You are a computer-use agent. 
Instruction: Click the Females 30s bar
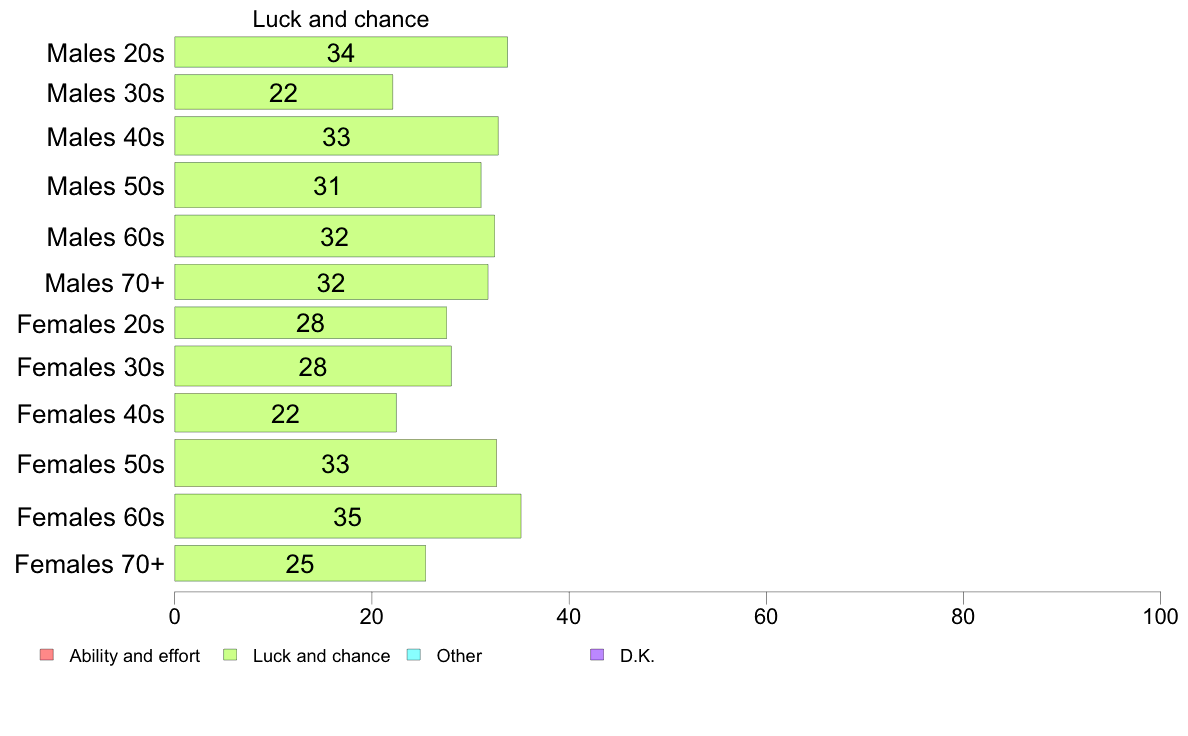313,366
